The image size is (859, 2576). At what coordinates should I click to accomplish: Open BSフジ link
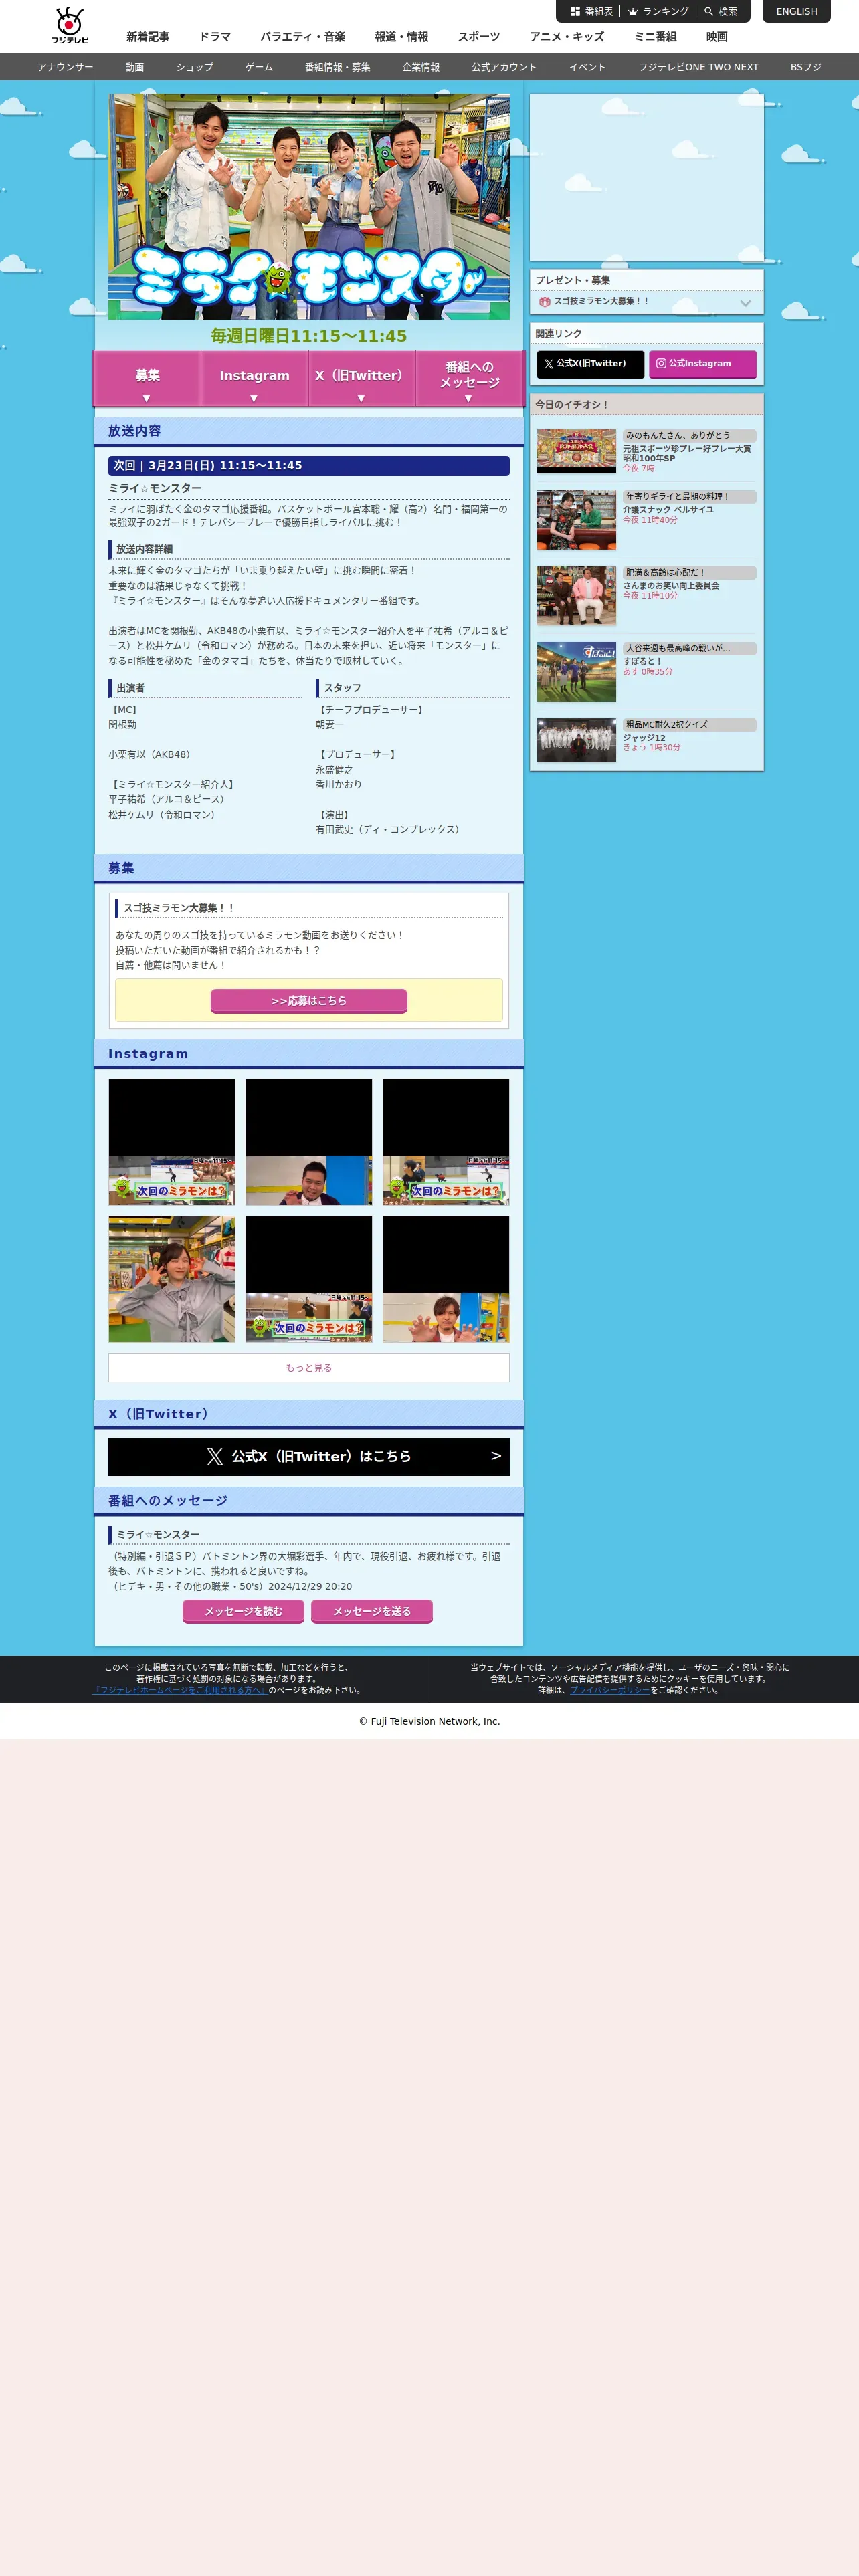[806, 67]
